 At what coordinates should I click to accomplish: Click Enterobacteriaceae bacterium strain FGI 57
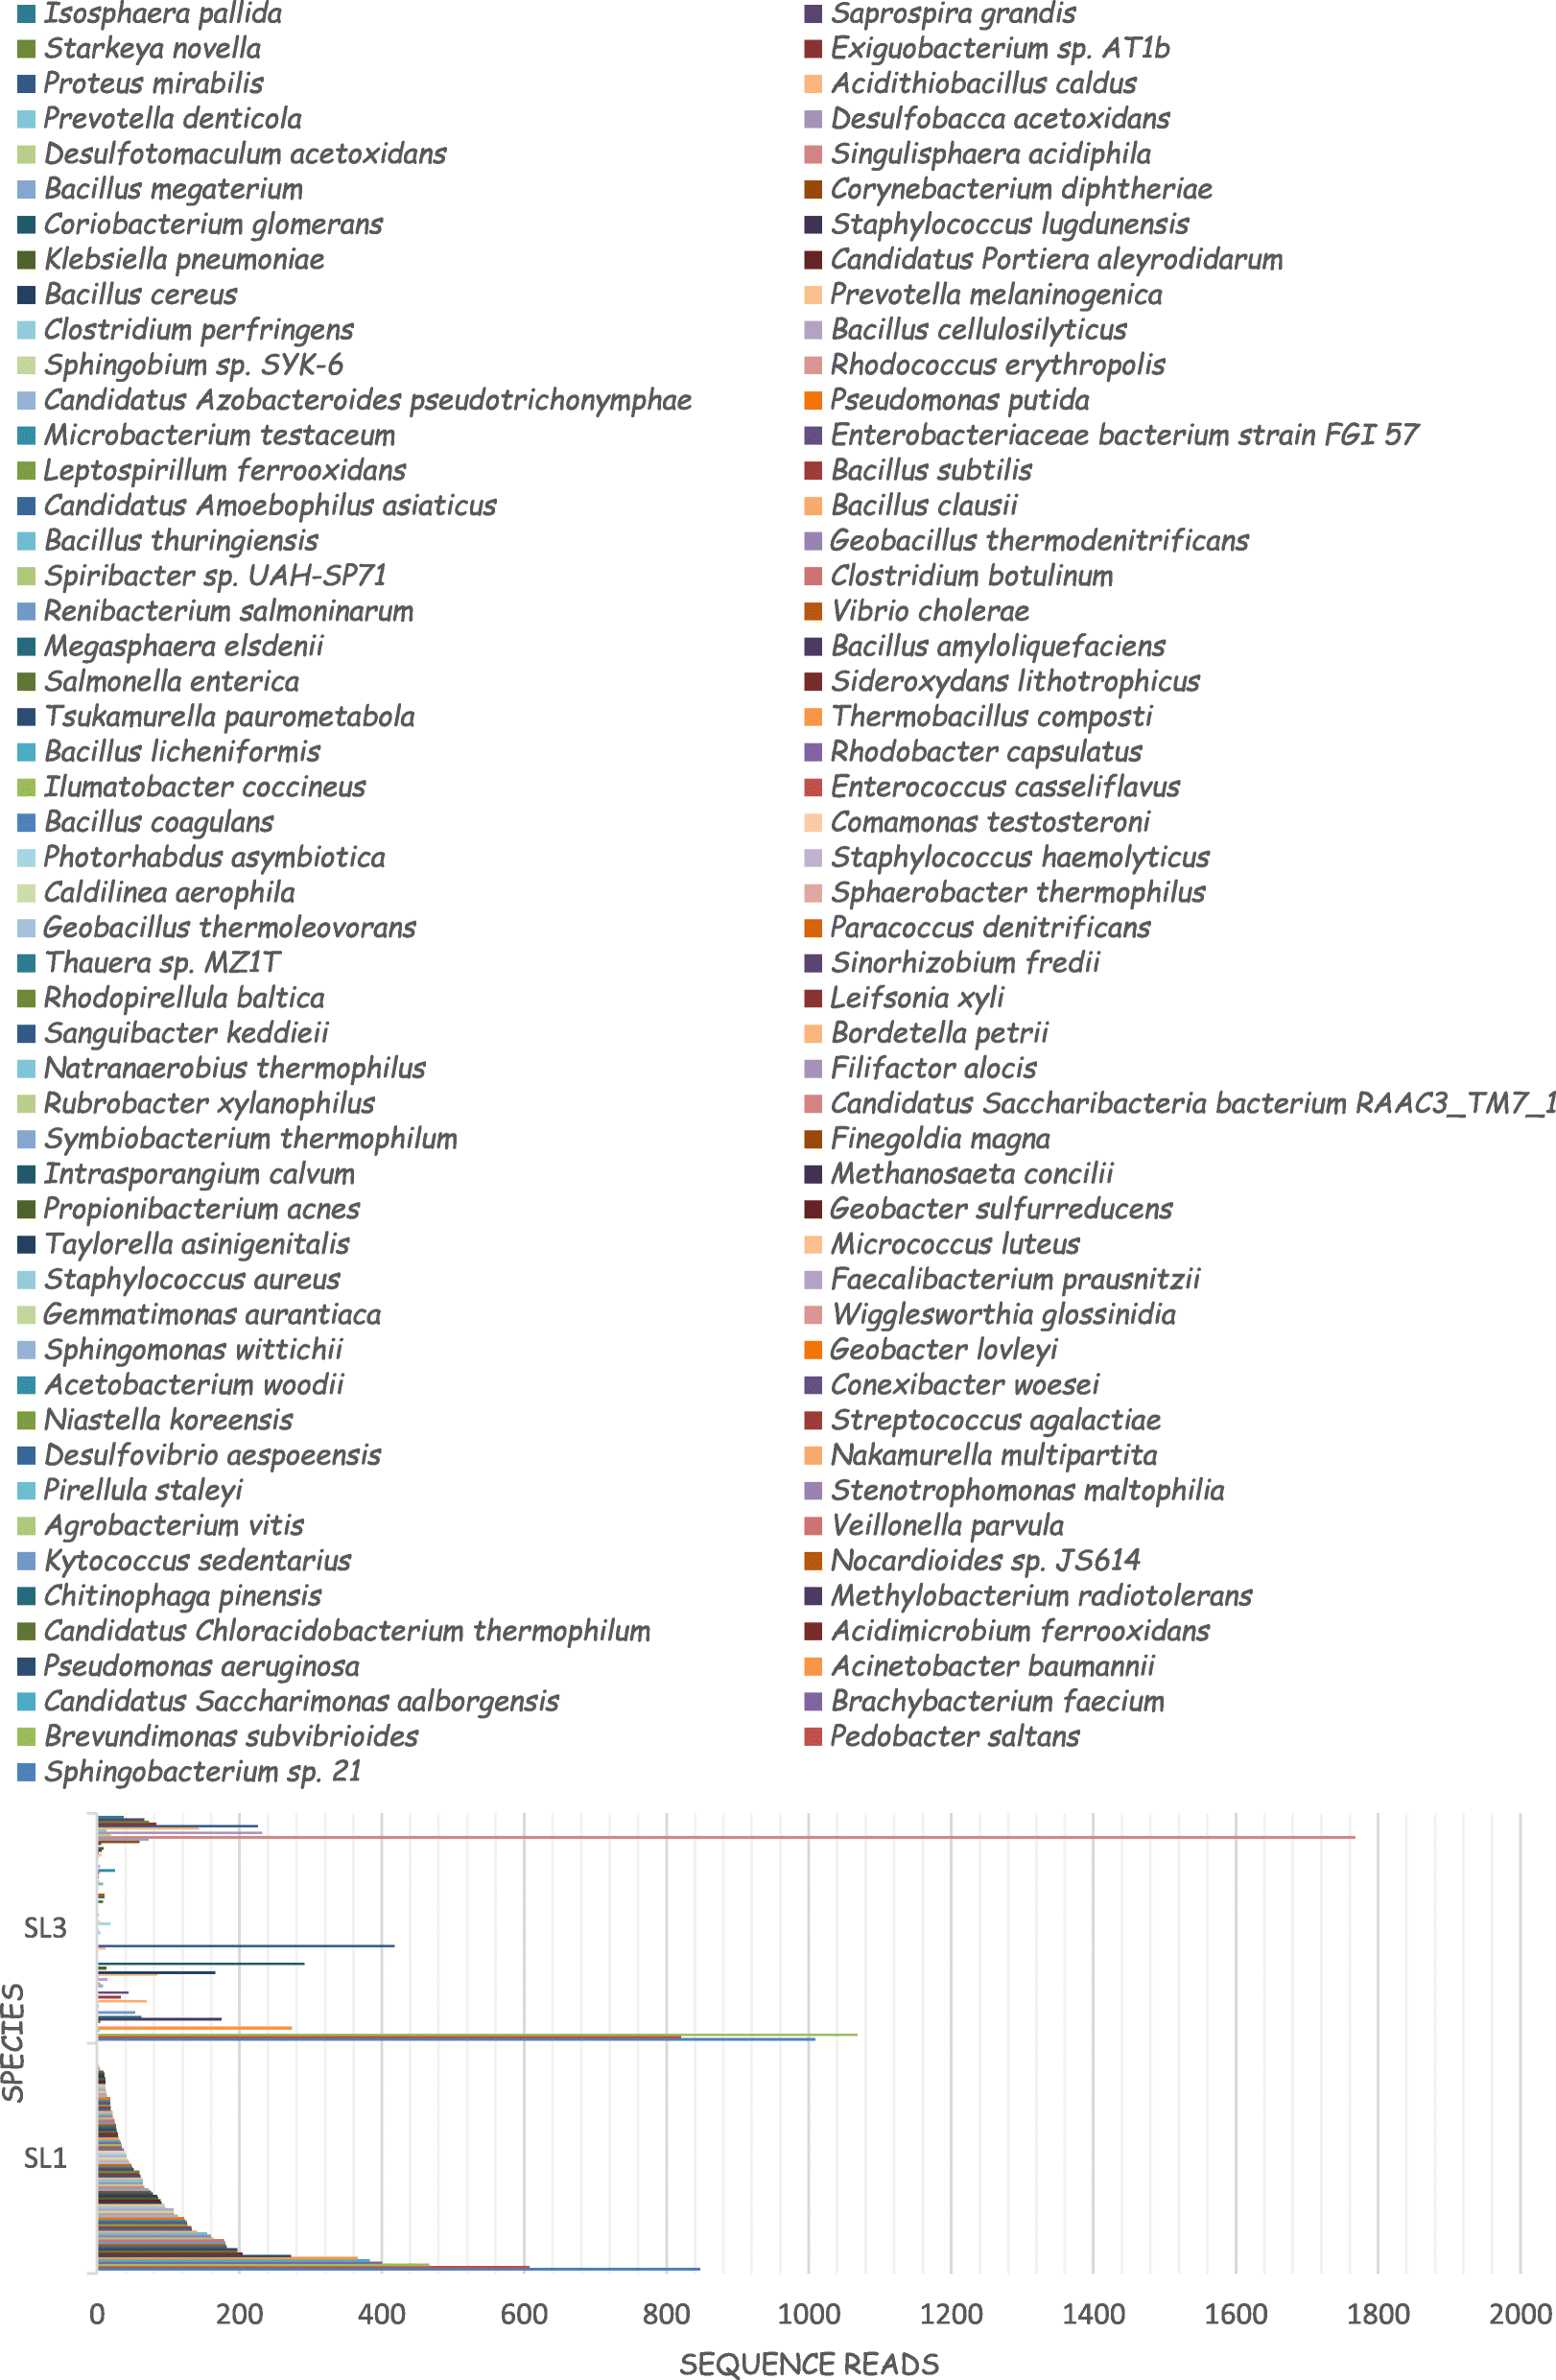[1125, 435]
